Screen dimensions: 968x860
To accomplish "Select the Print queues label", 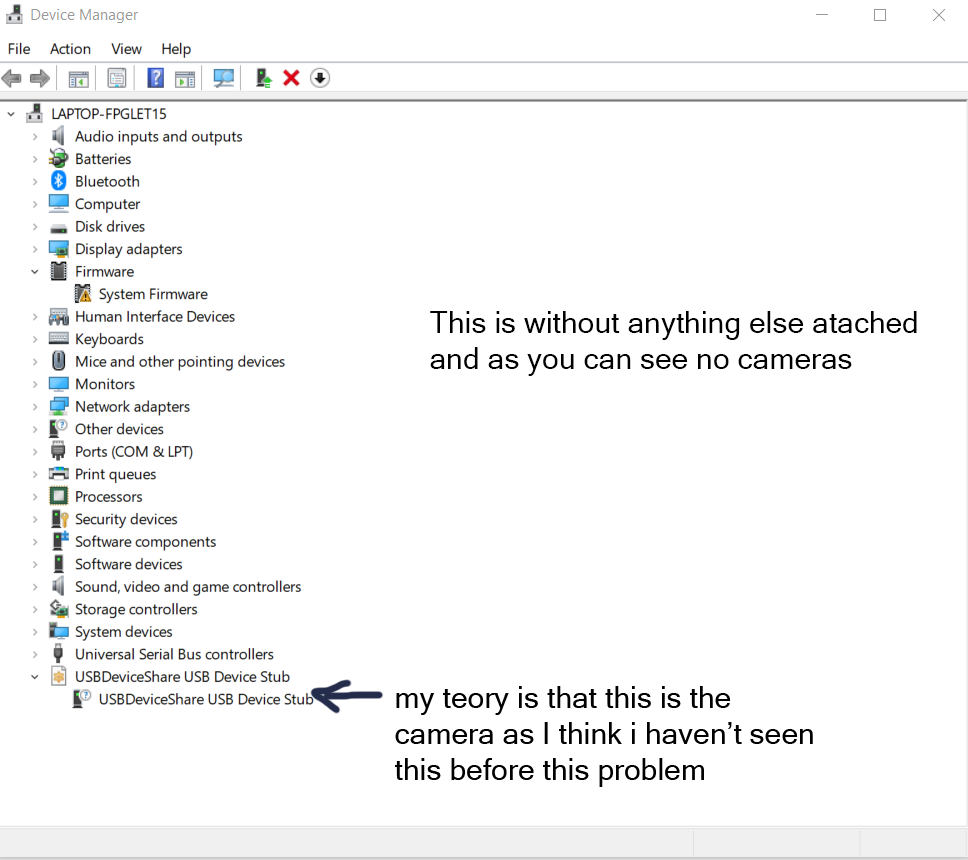I will click(x=115, y=474).
